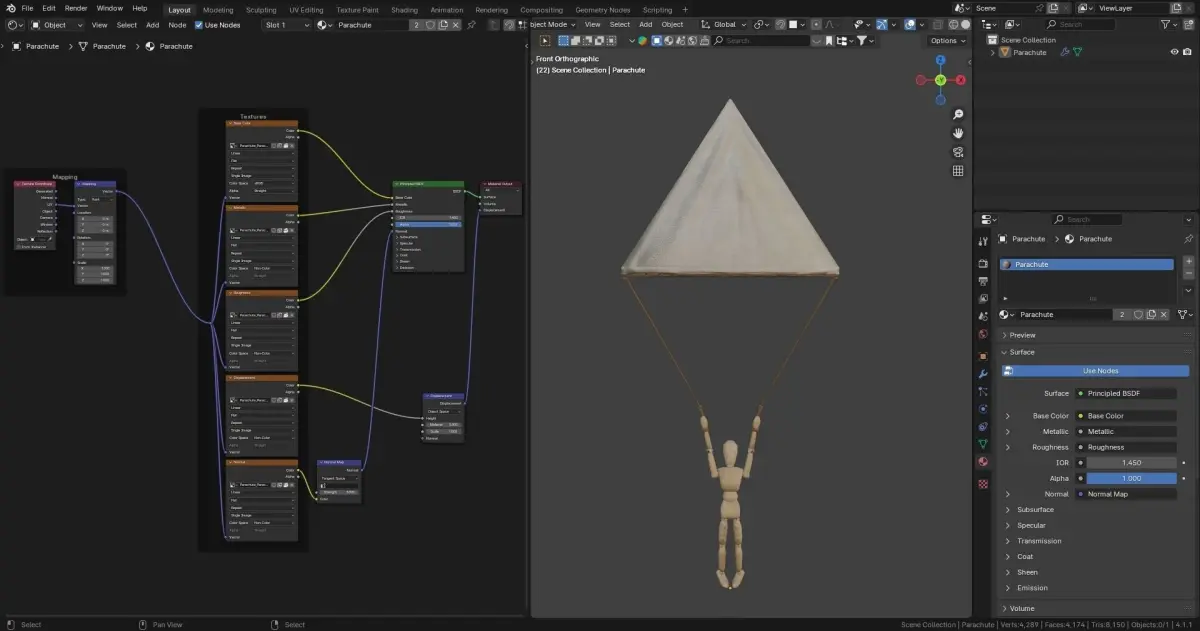1200x631 pixels.
Task: Toggle viewport overlays
Action: 910,24
